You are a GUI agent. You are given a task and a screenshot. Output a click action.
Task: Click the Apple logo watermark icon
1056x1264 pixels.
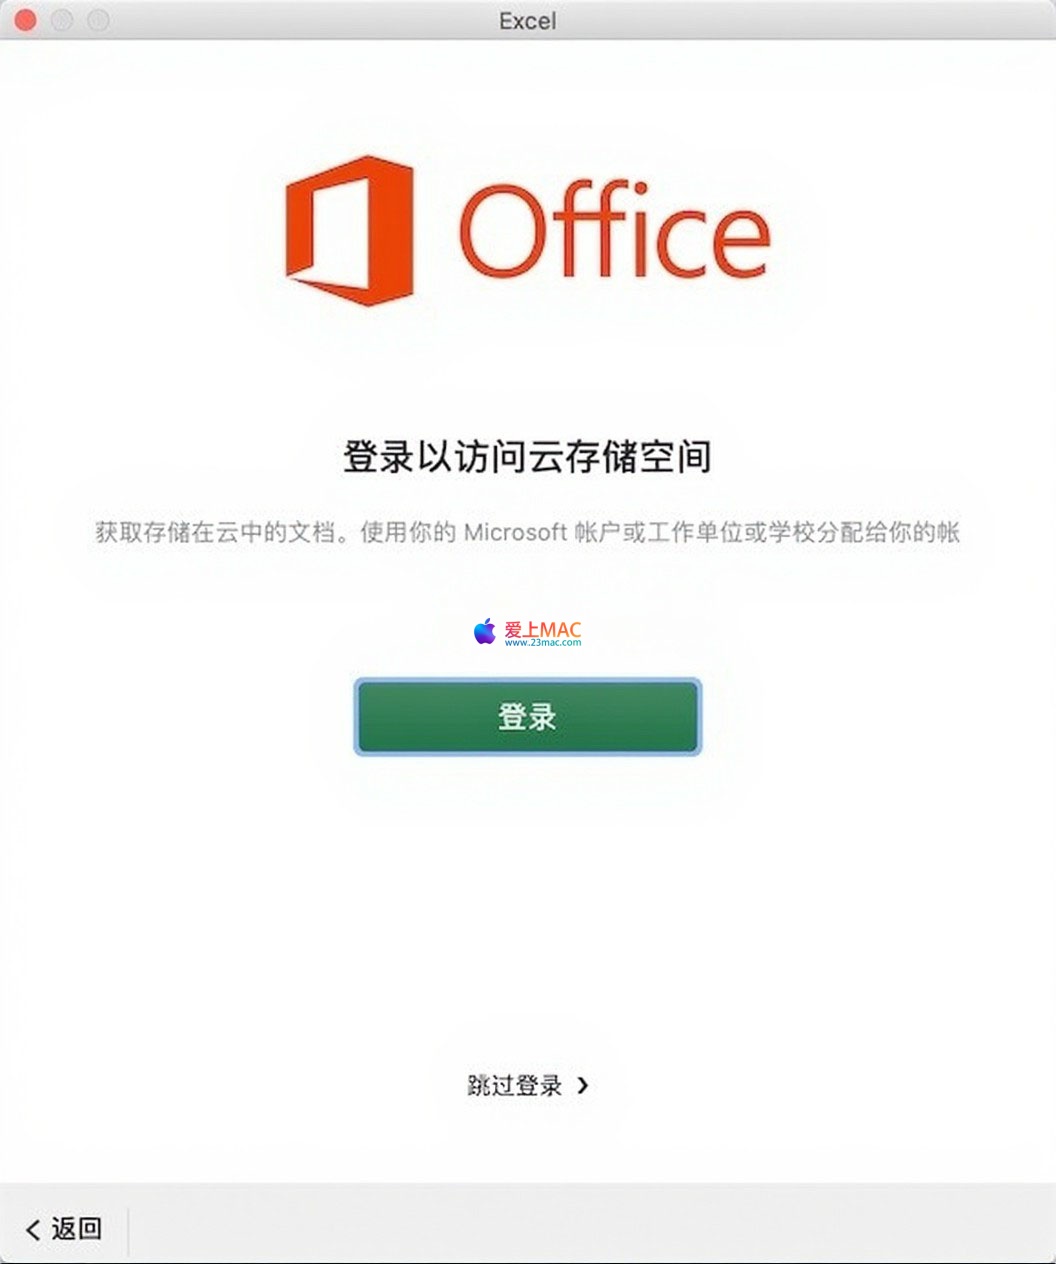pyautogui.click(x=485, y=631)
